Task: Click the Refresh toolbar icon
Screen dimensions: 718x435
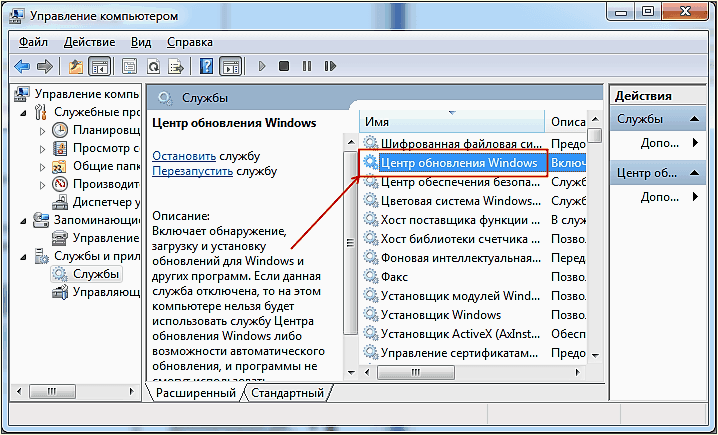Action: pyautogui.click(x=152, y=66)
